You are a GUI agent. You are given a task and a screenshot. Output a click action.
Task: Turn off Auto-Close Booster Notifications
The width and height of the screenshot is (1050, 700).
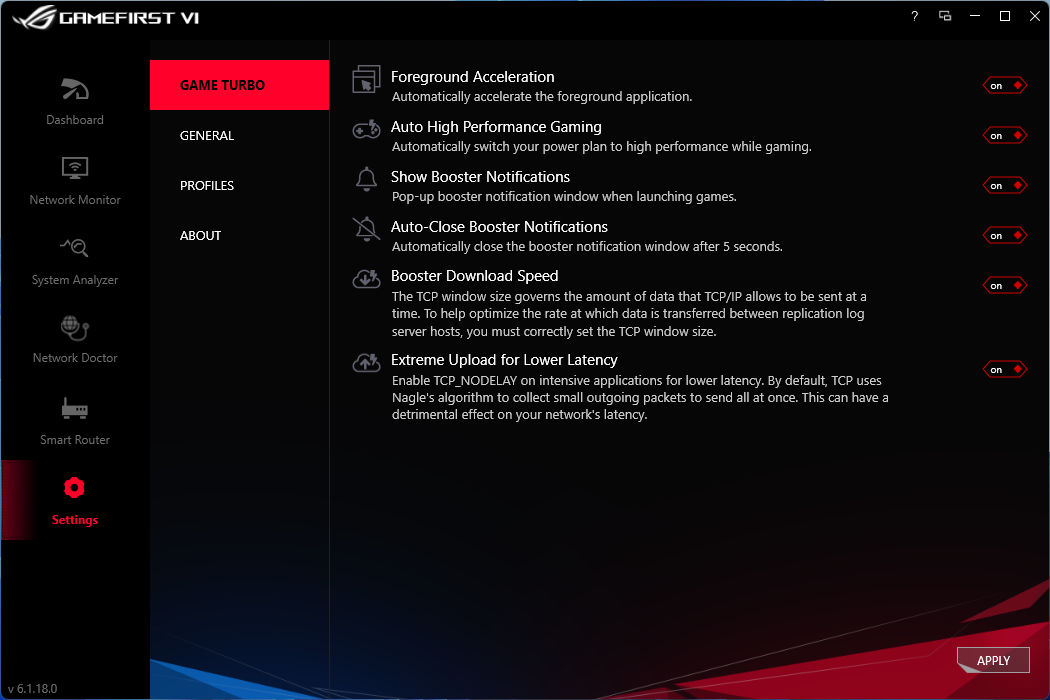(1004, 235)
